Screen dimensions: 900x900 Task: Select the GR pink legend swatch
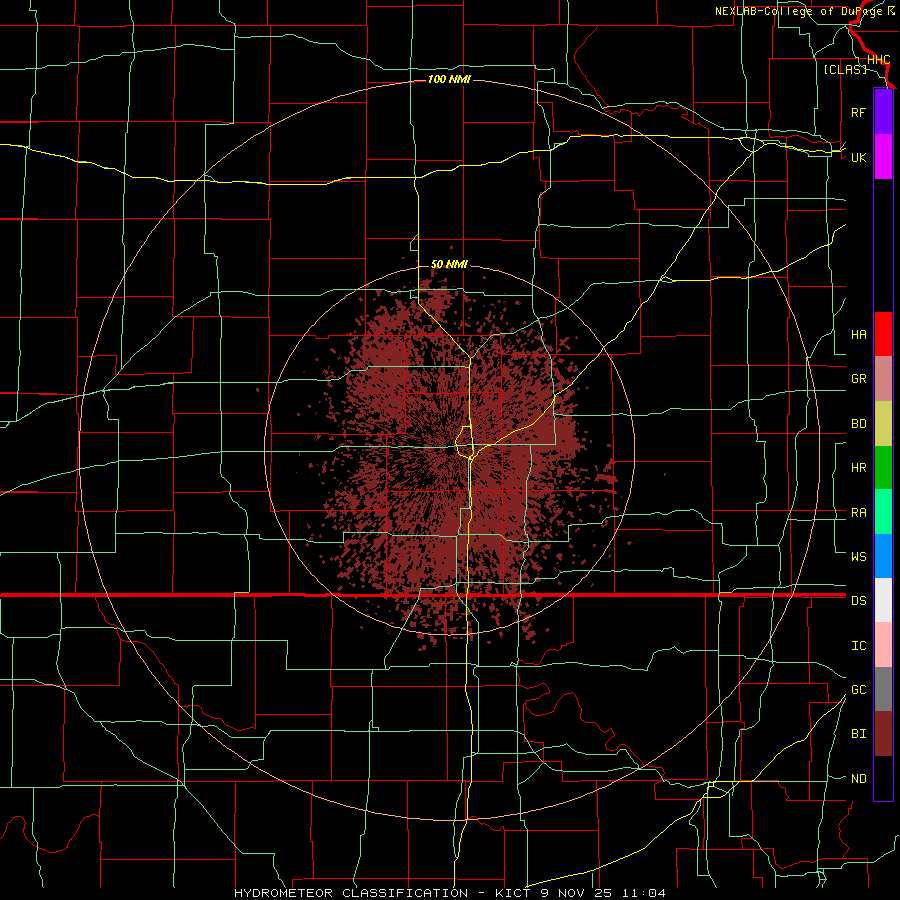[x=883, y=379]
